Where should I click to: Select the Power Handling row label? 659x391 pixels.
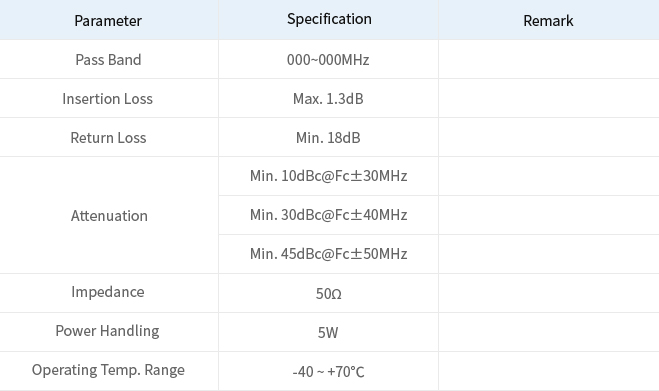pos(108,331)
